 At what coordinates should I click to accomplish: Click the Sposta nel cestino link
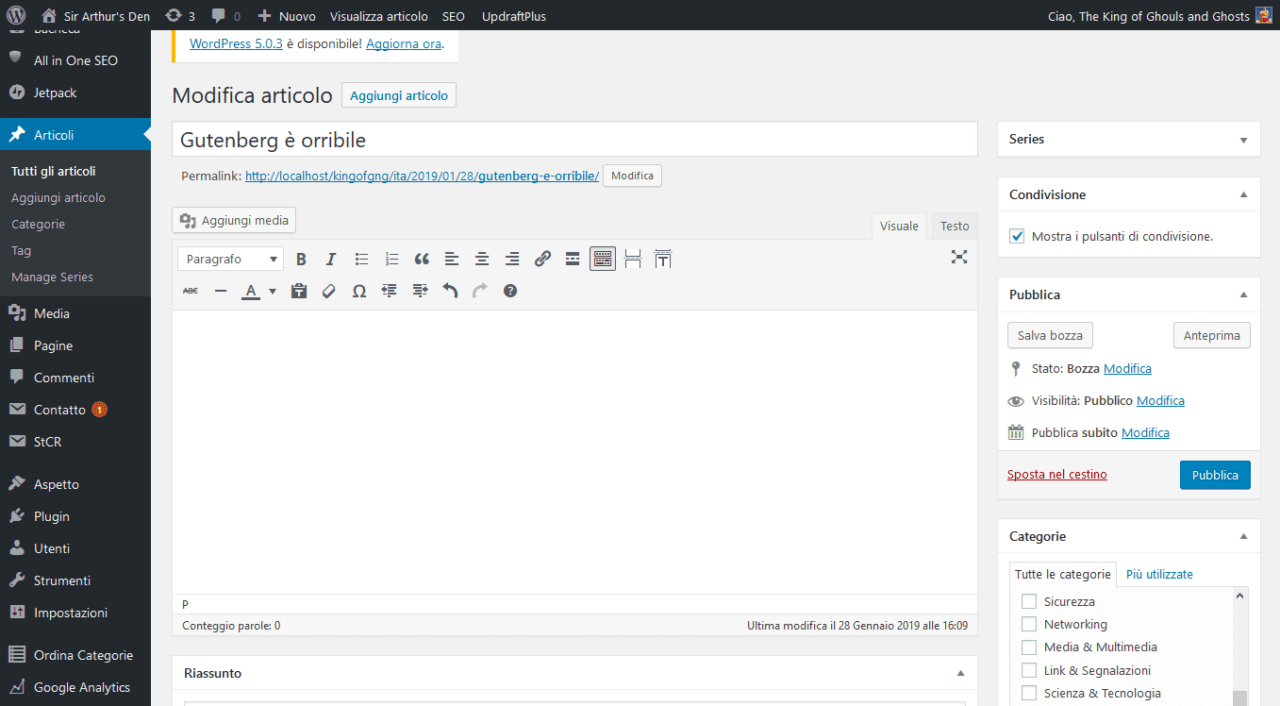pyautogui.click(x=1057, y=475)
